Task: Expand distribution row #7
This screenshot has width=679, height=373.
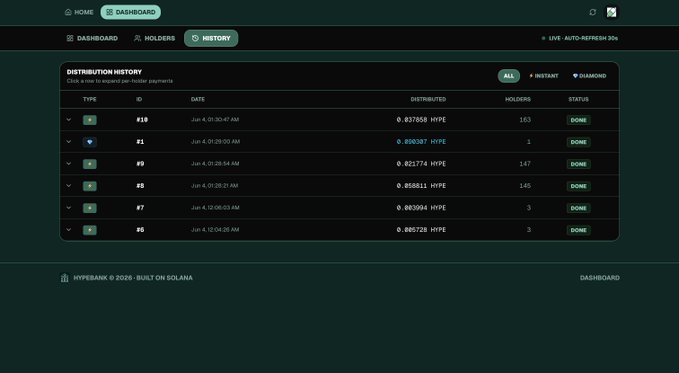Action: [x=68, y=208]
